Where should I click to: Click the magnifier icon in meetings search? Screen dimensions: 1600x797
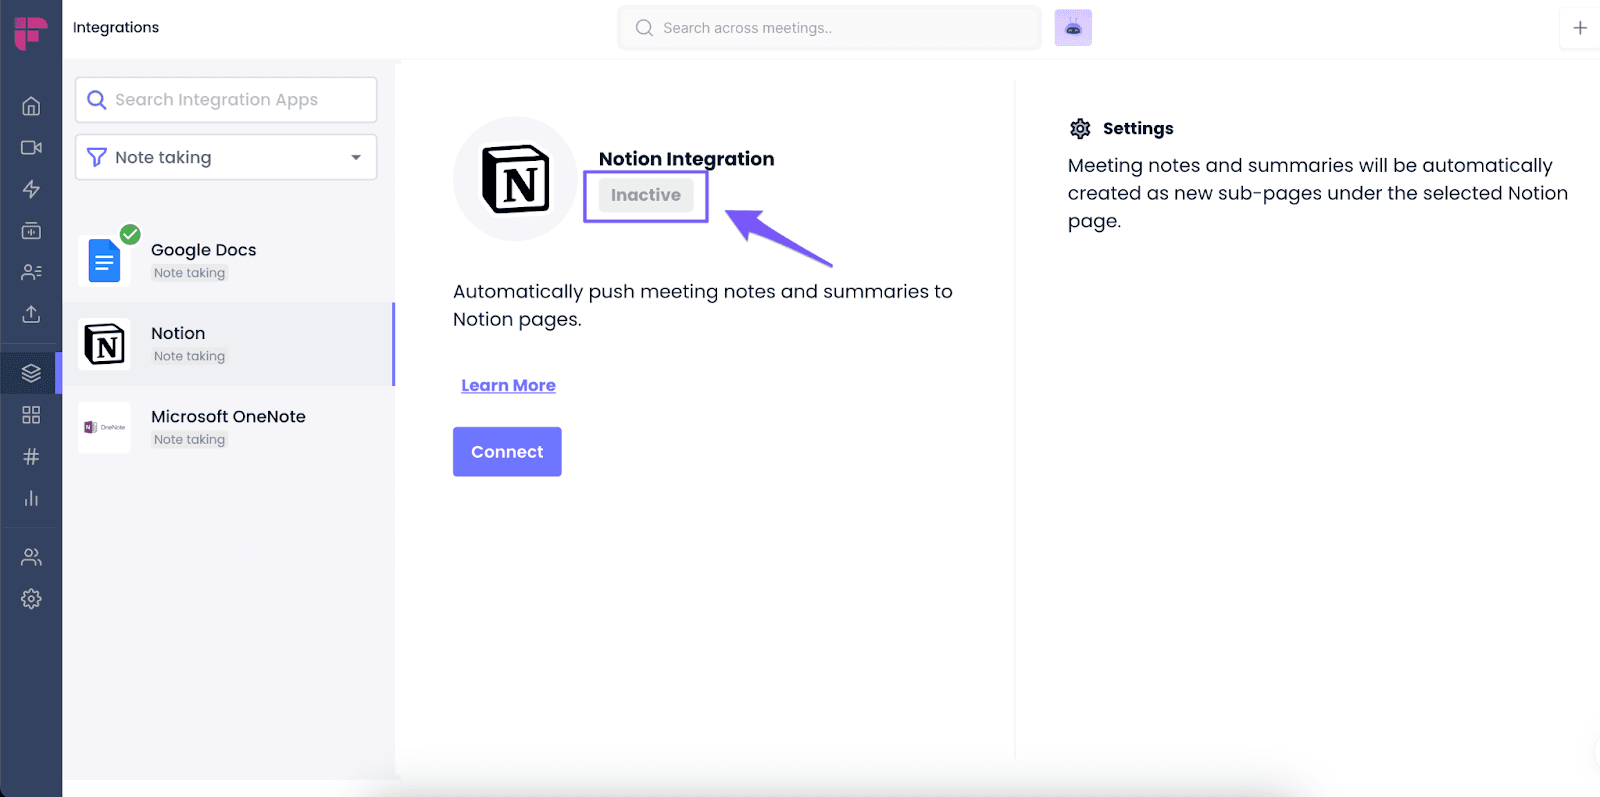point(644,28)
